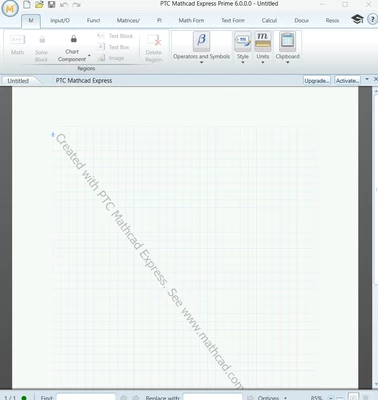Switch to page view icon in status bar

click(353, 397)
